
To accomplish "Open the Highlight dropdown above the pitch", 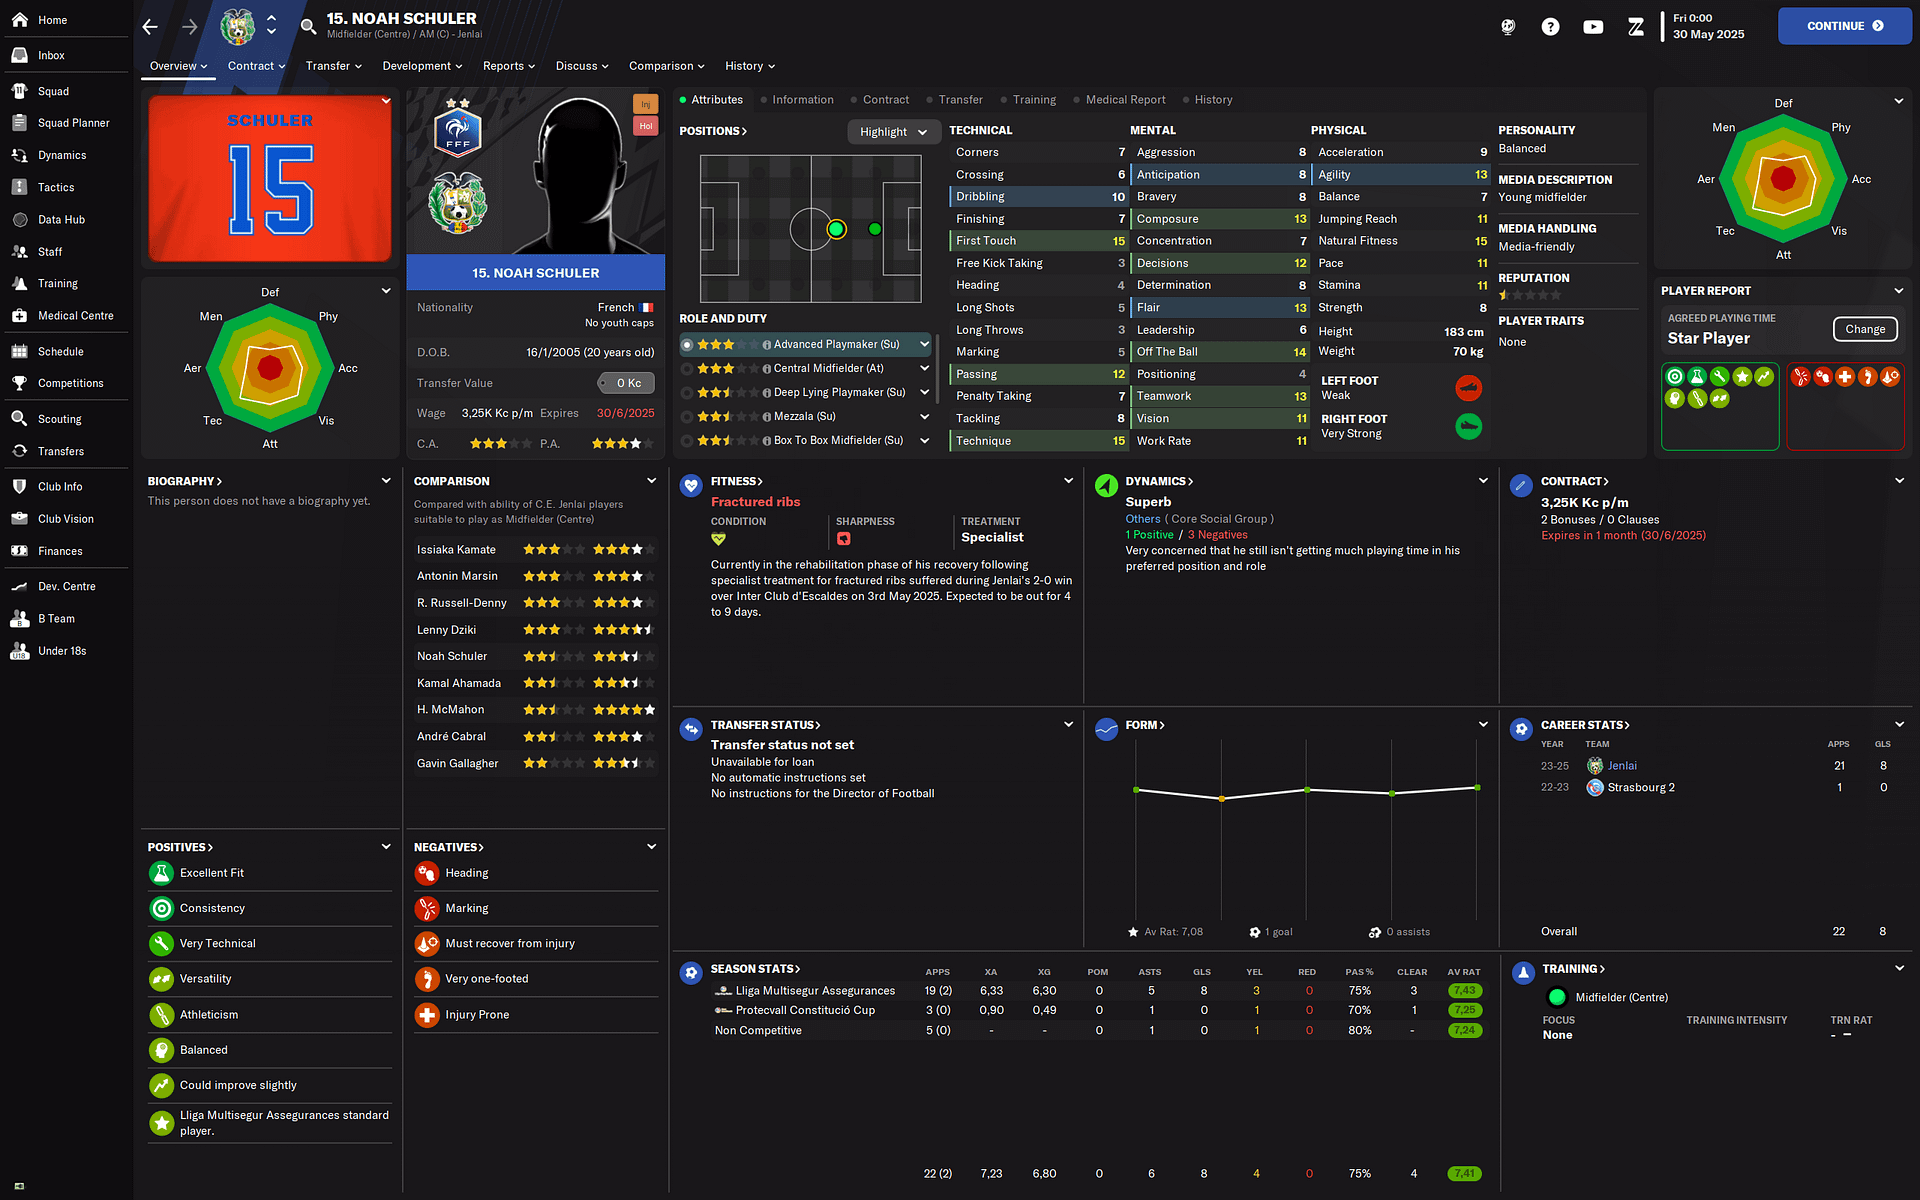I will point(893,132).
